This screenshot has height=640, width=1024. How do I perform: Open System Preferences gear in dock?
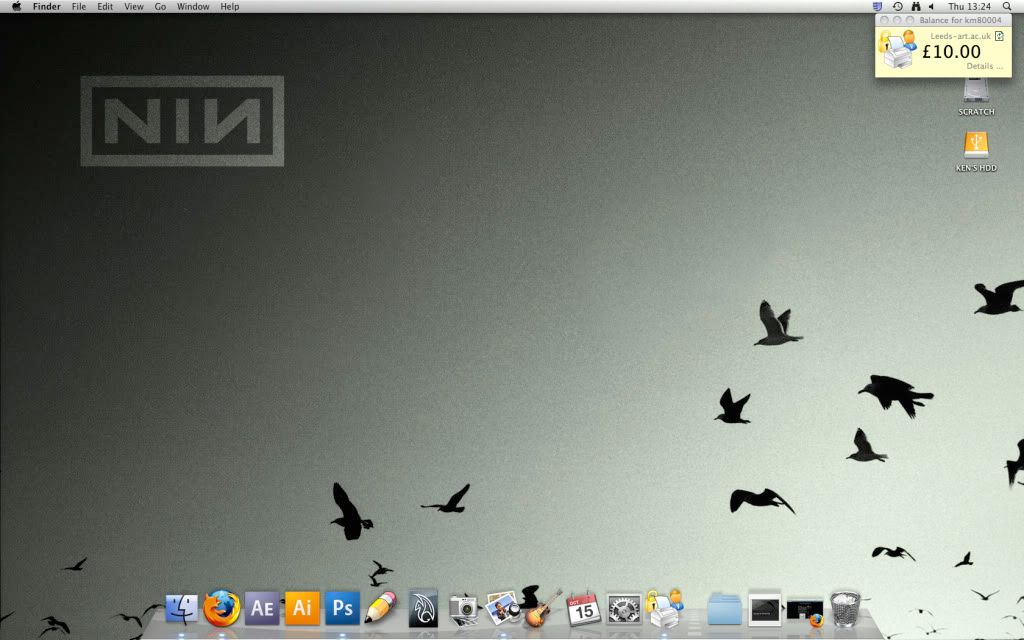click(624, 609)
